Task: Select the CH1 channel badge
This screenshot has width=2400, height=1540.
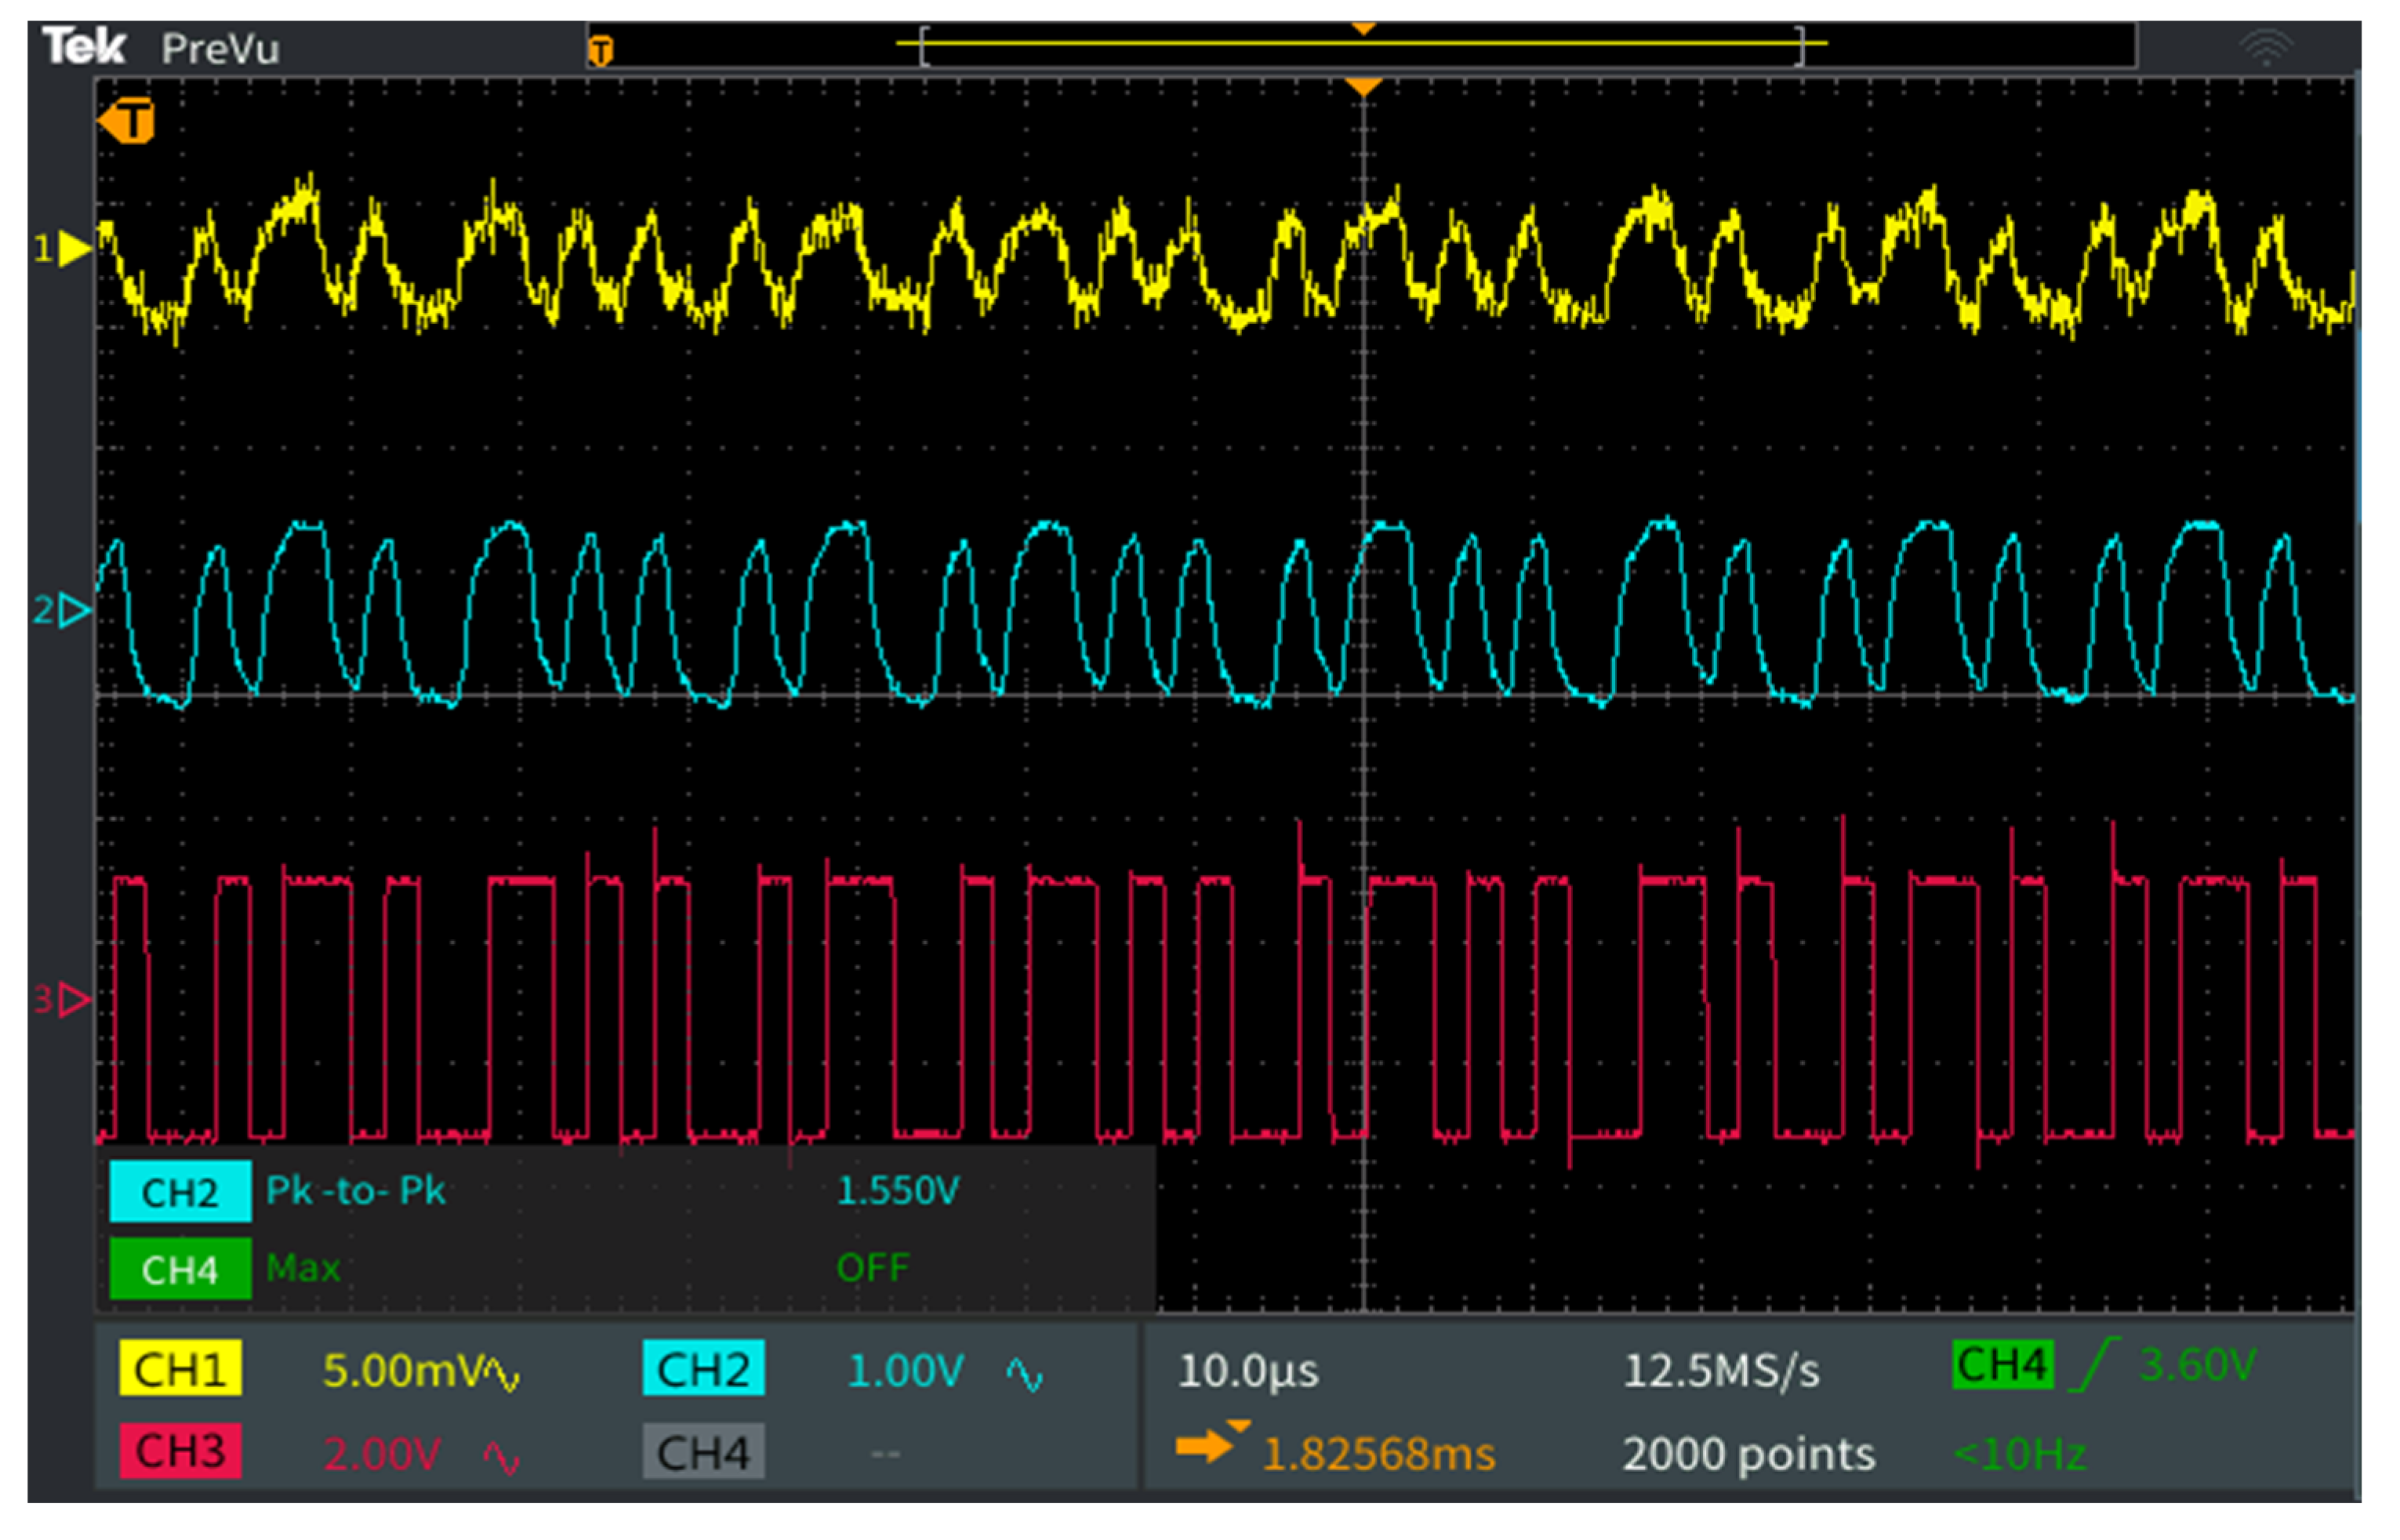Action: pyautogui.click(x=180, y=1372)
